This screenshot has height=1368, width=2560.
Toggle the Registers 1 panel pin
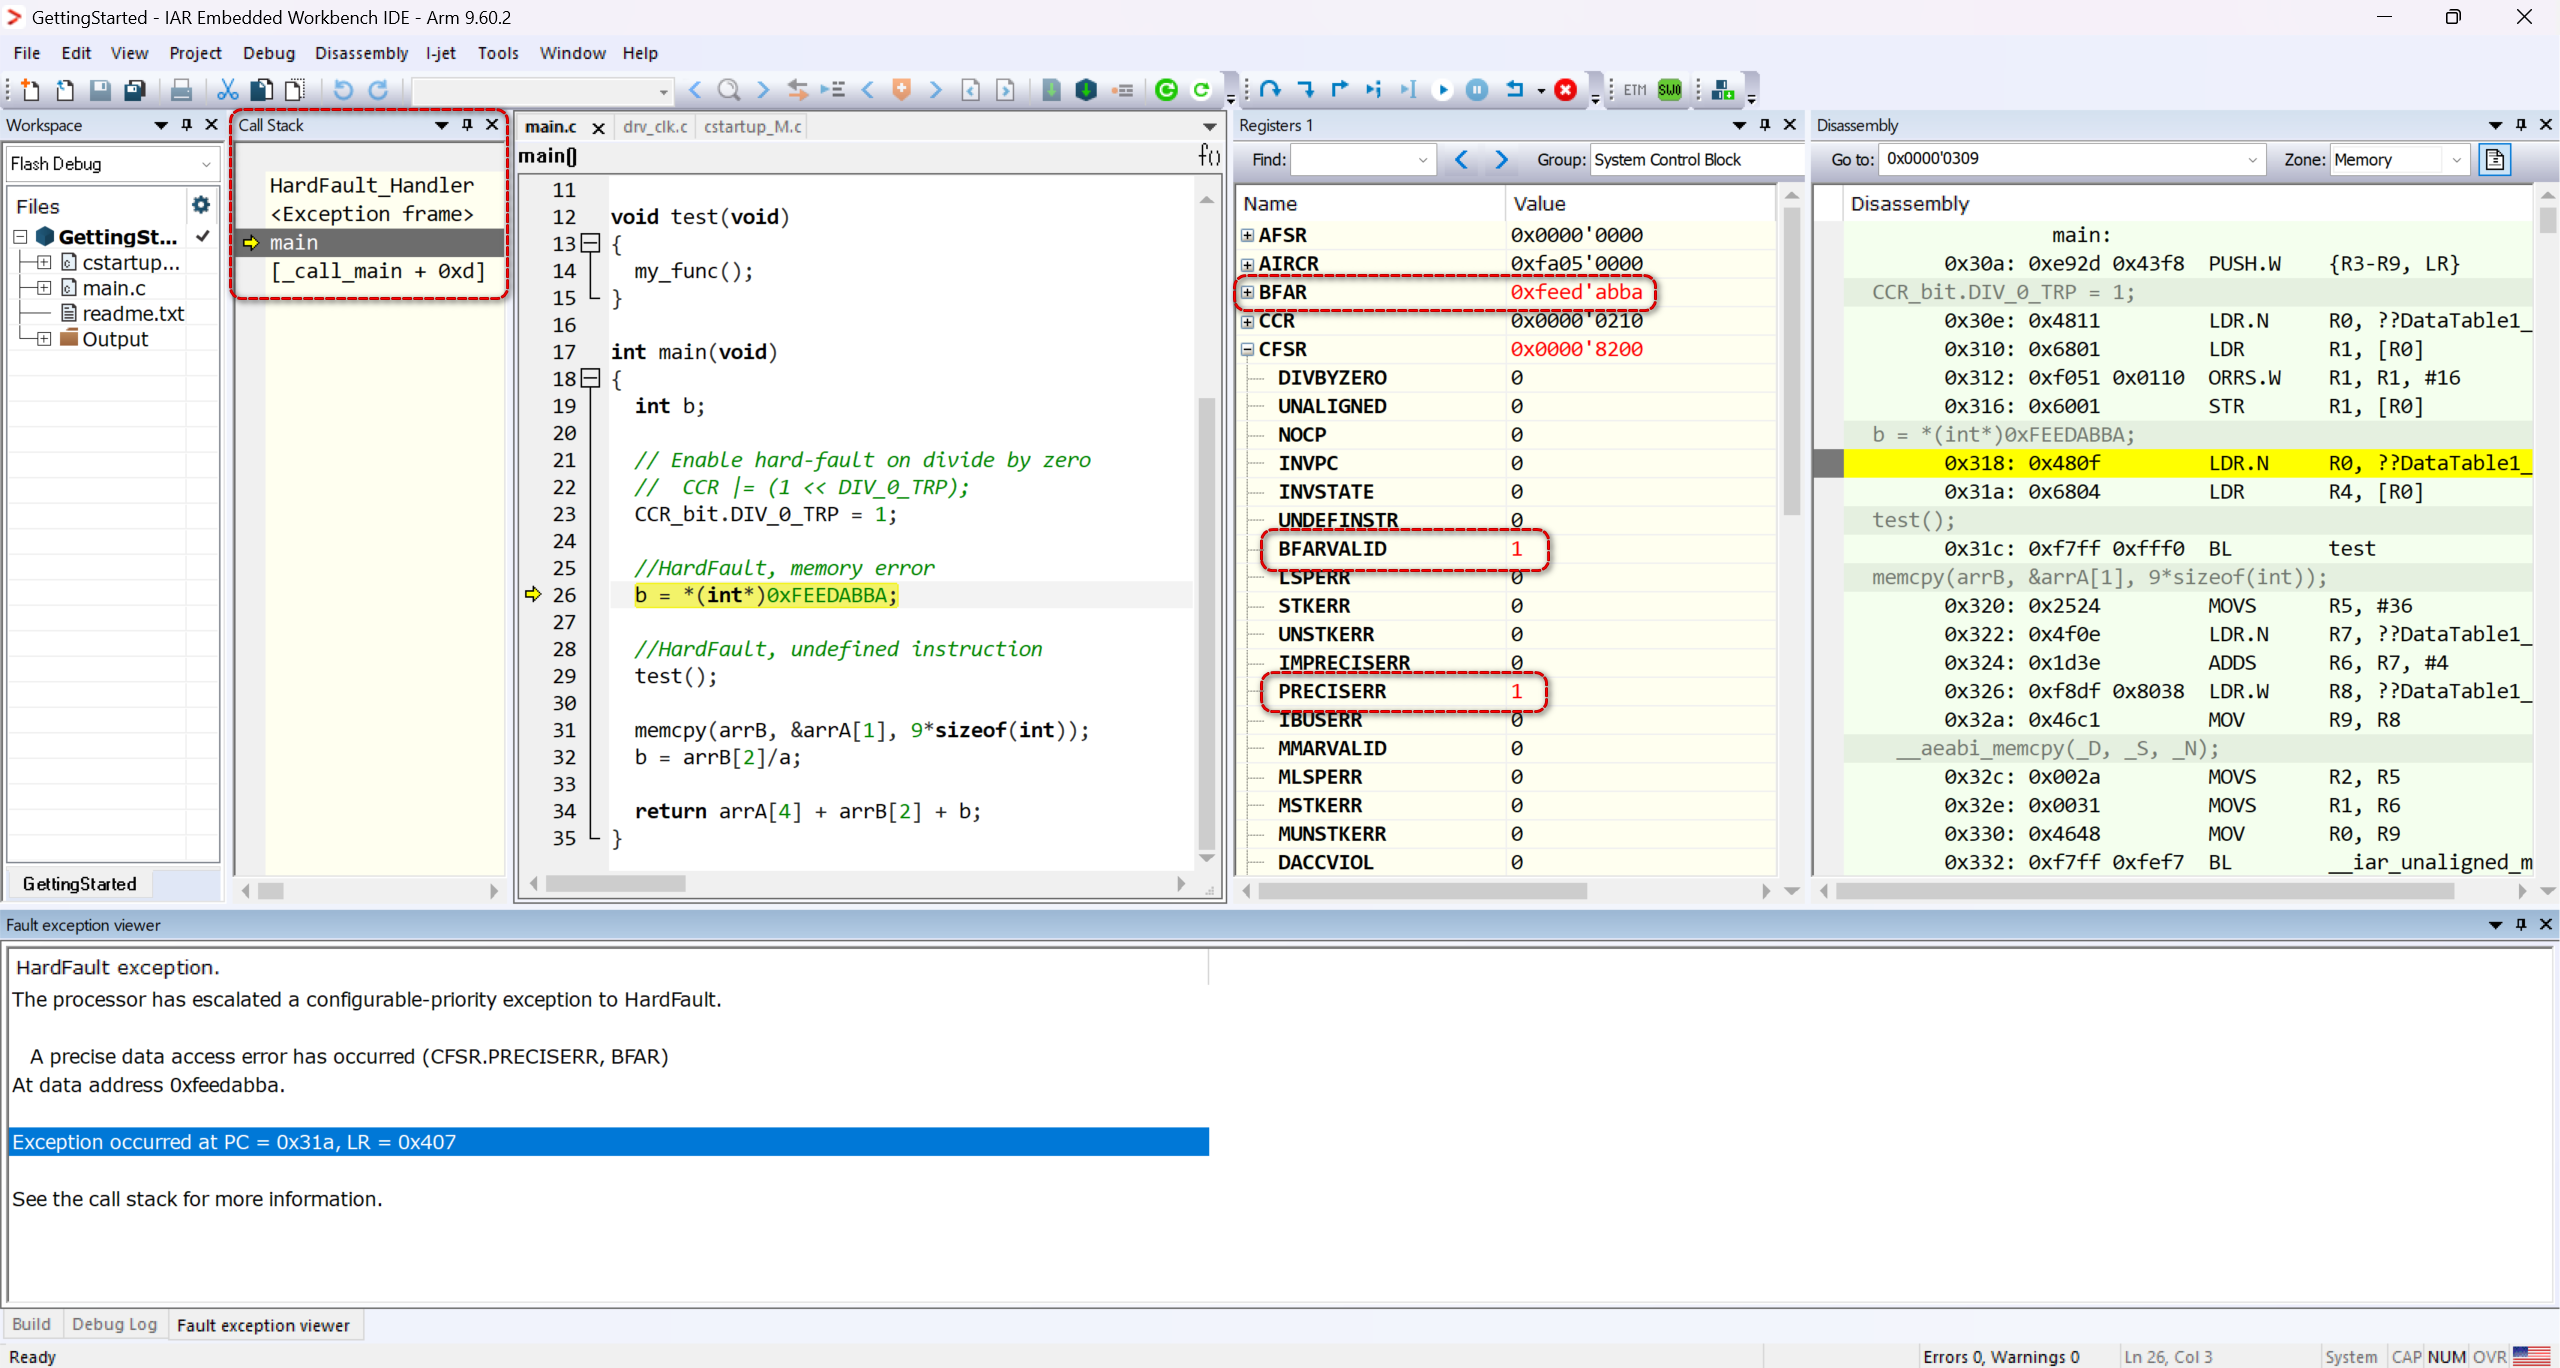(x=1765, y=125)
